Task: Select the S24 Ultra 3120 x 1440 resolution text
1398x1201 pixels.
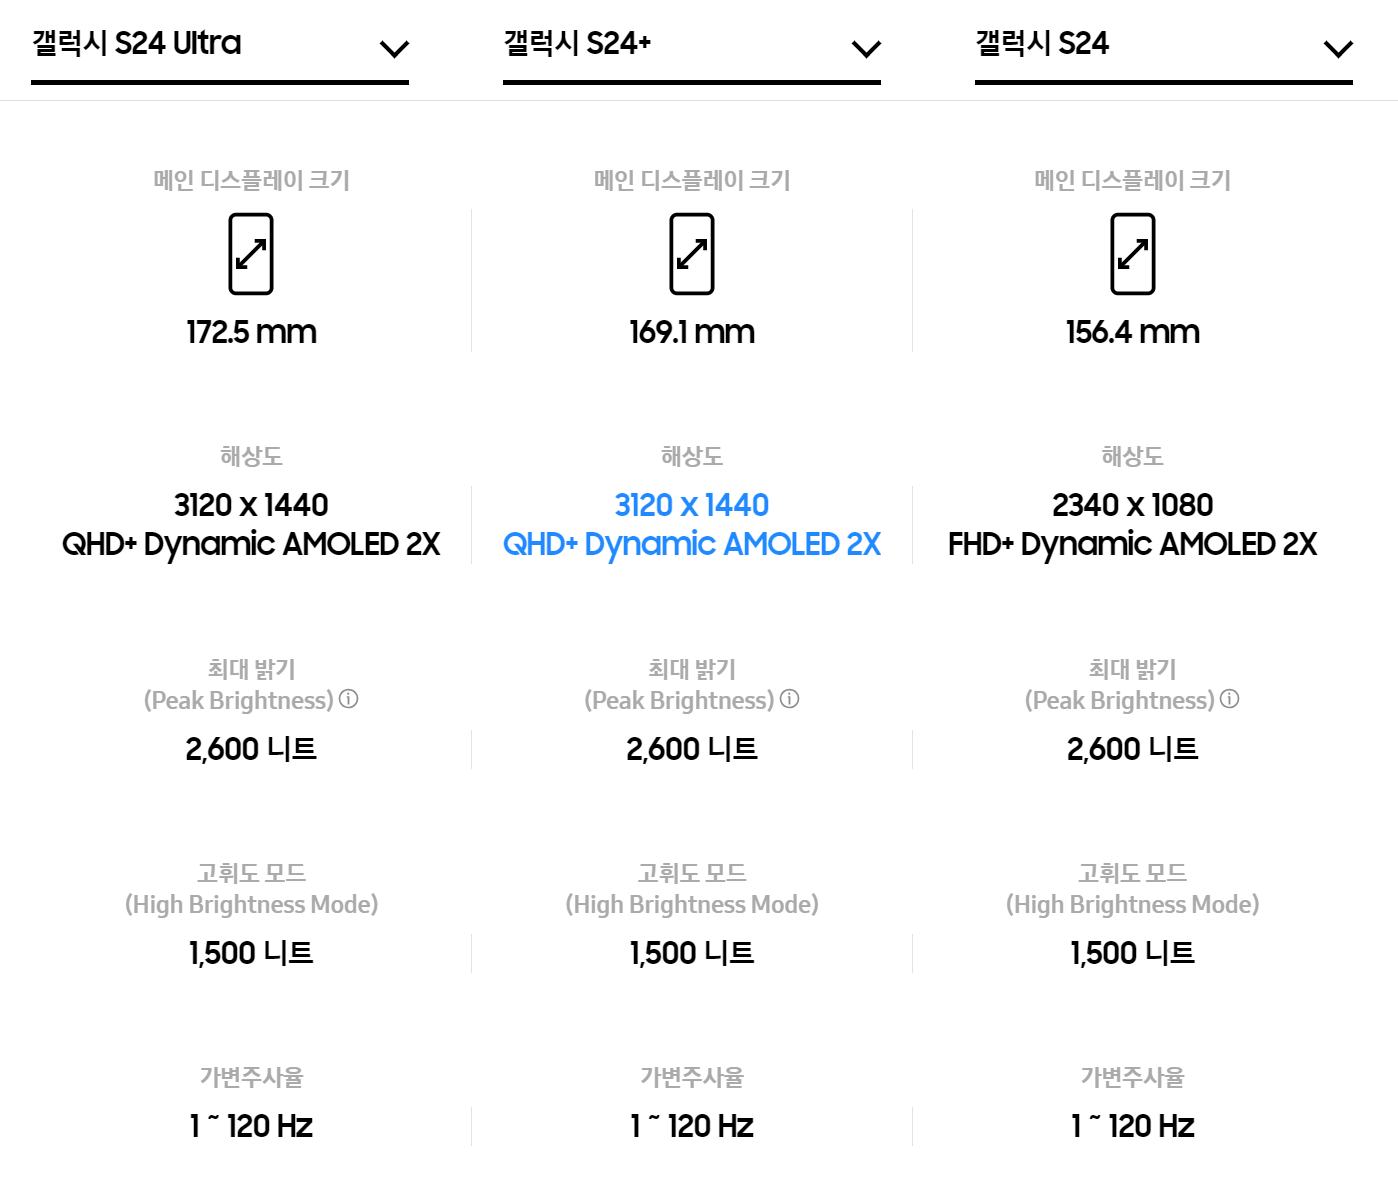Action: point(251,505)
